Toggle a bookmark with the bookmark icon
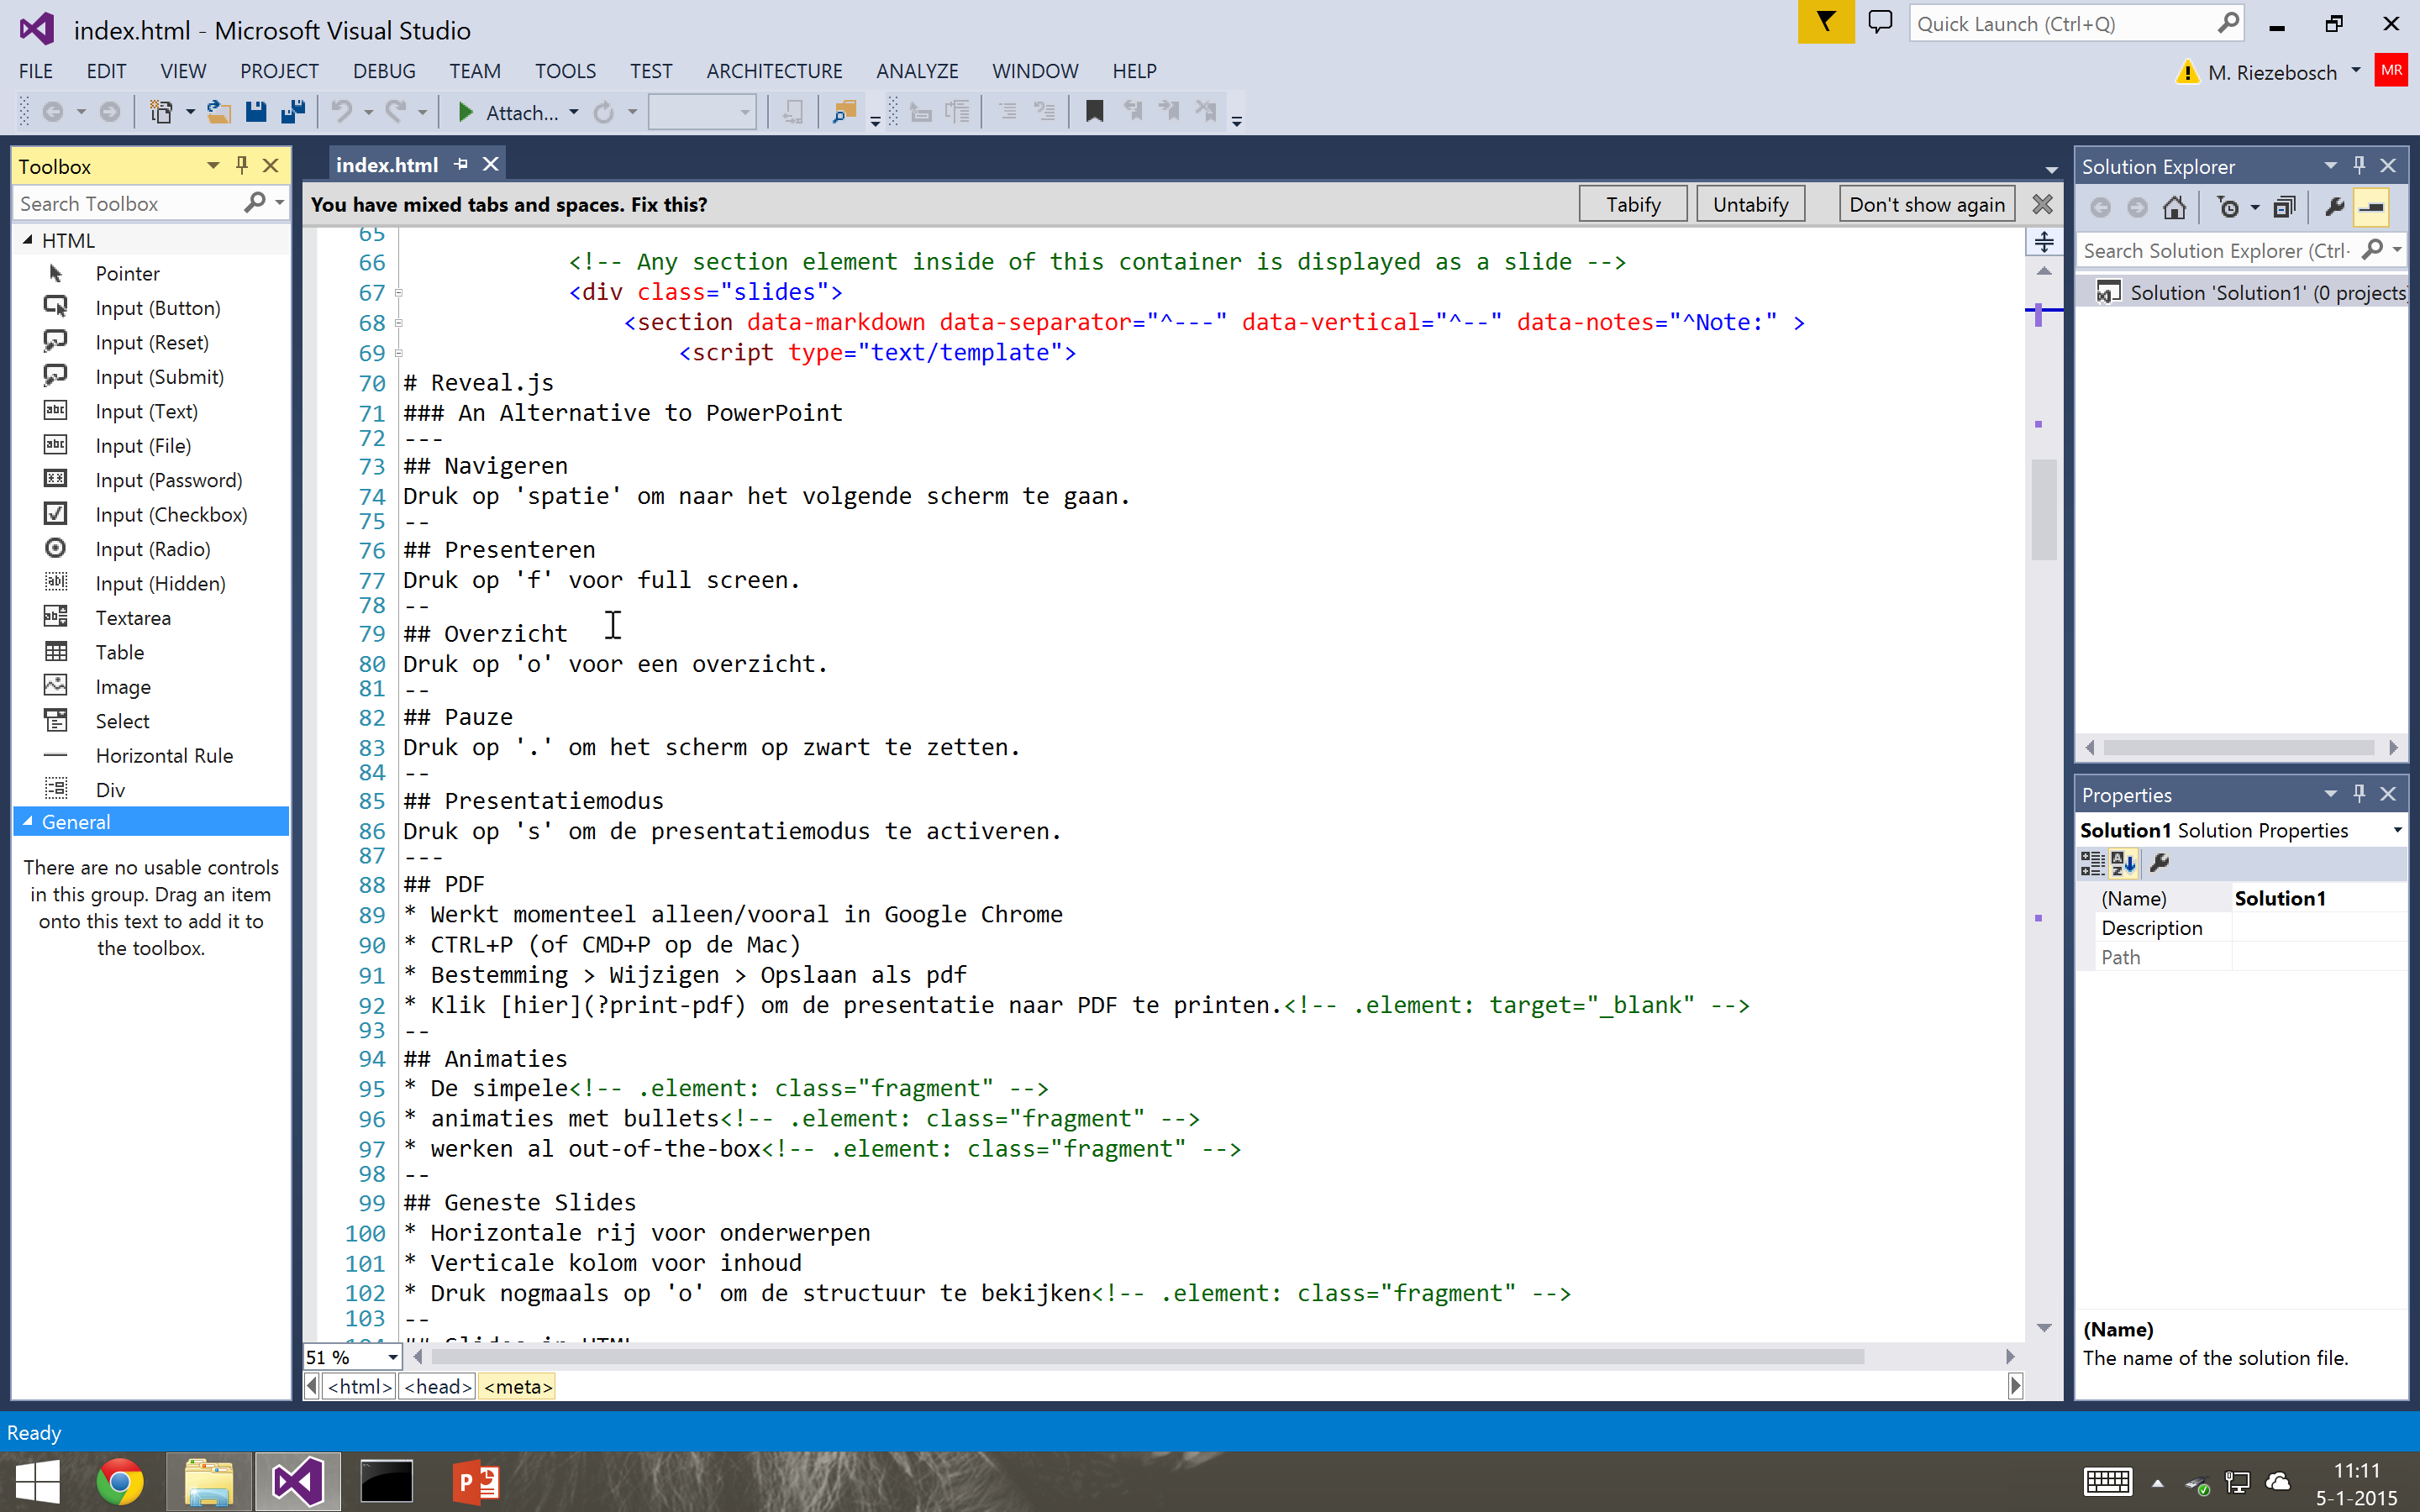 [1095, 112]
